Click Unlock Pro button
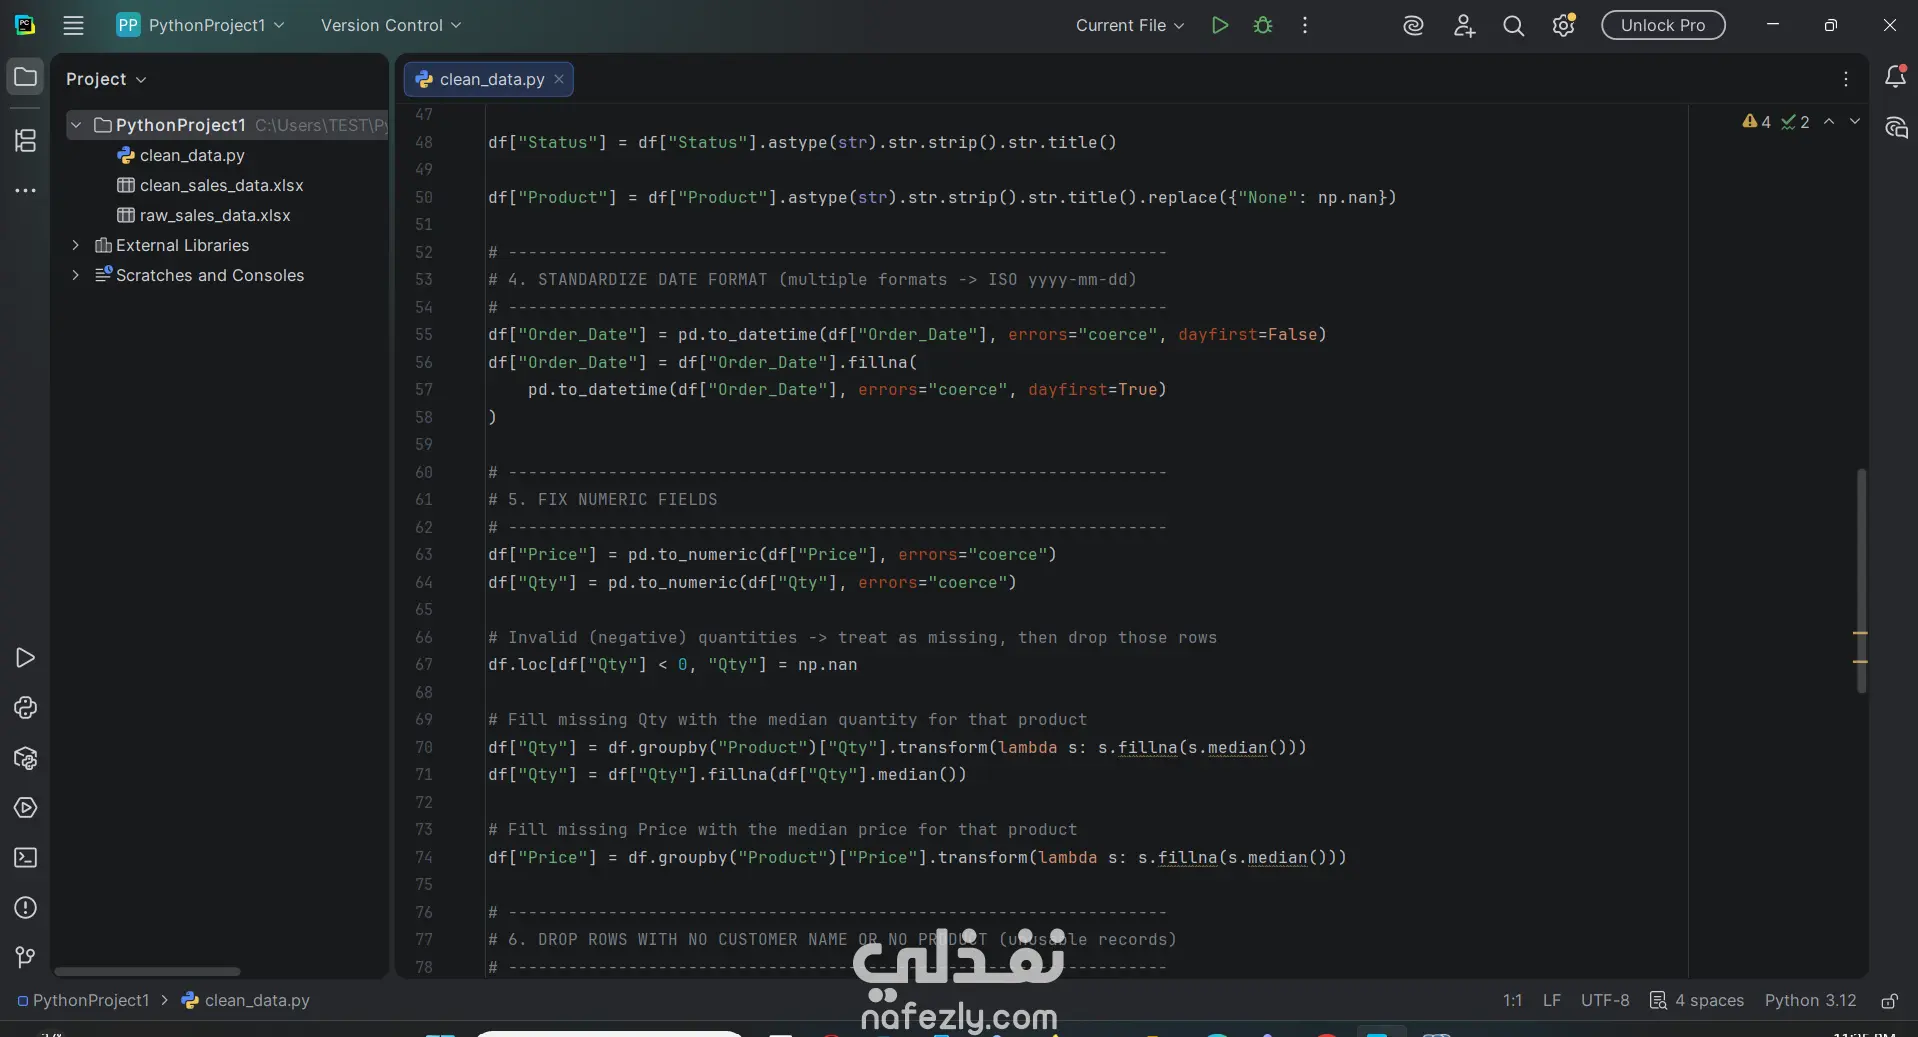The width and height of the screenshot is (1918, 1037). pyautogui.click(x=1663, y=25)
